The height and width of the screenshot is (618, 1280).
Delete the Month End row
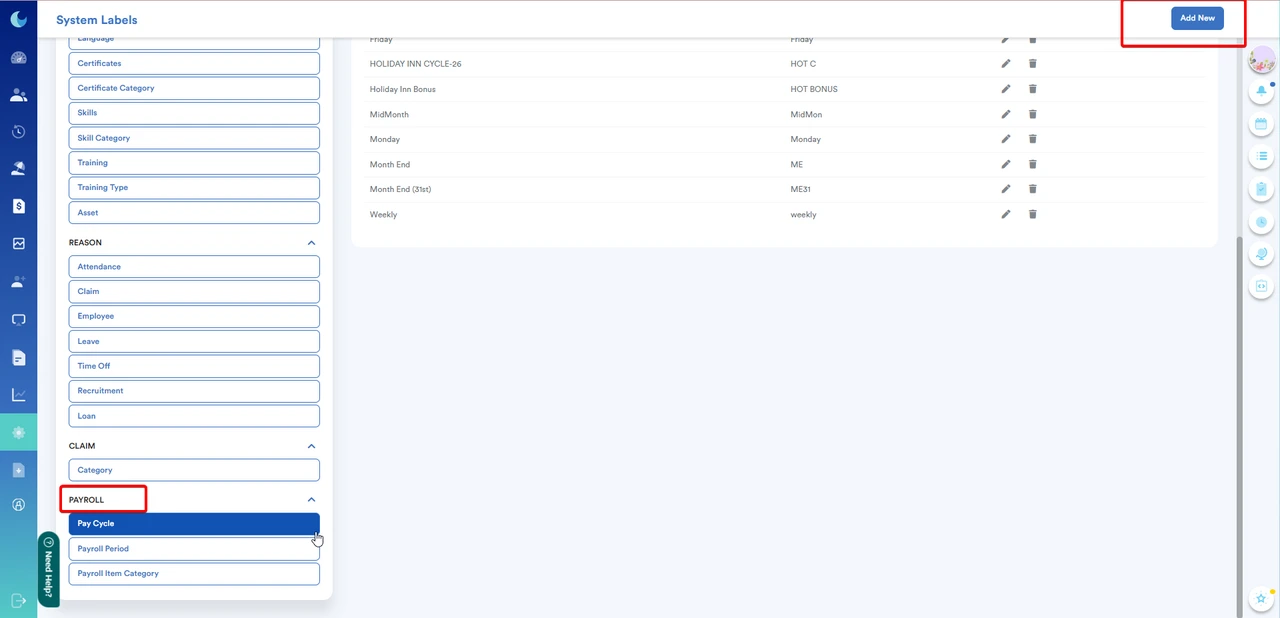(1033, 164)
